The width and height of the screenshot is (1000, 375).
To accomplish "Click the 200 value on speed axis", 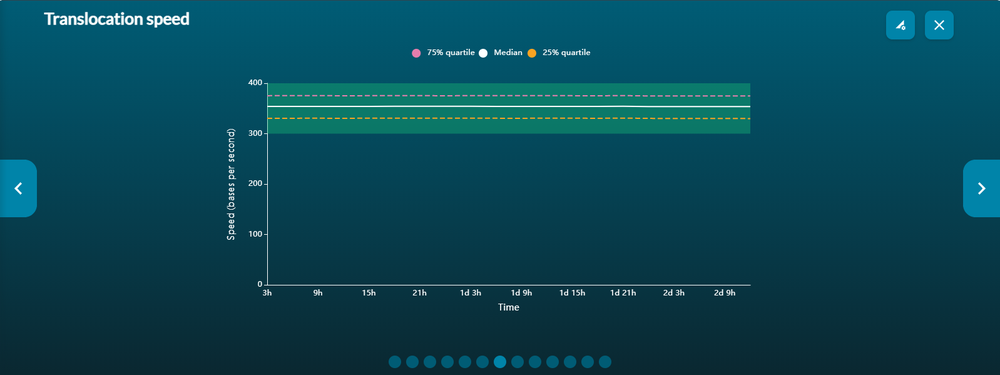I will click(255, 184).
